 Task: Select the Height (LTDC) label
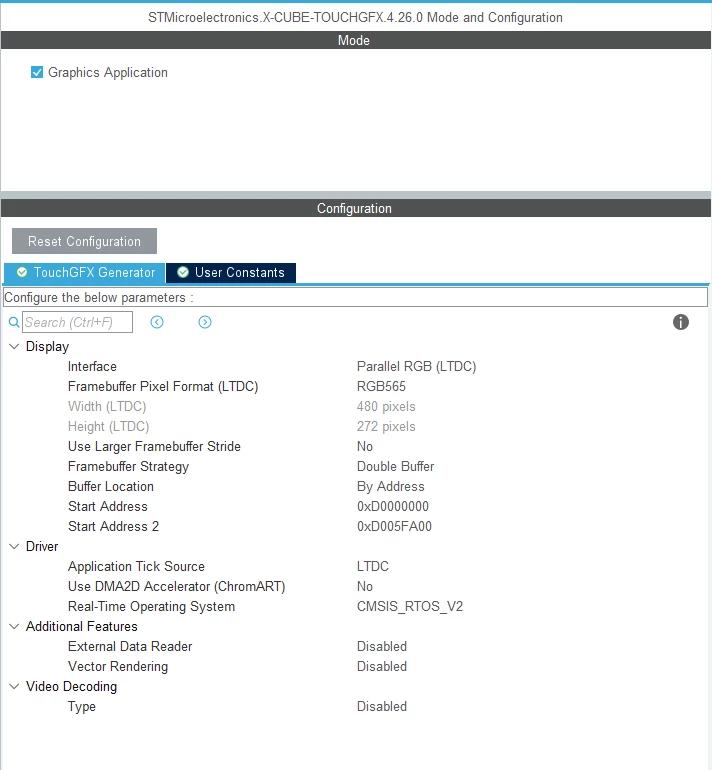pos(108,426)
